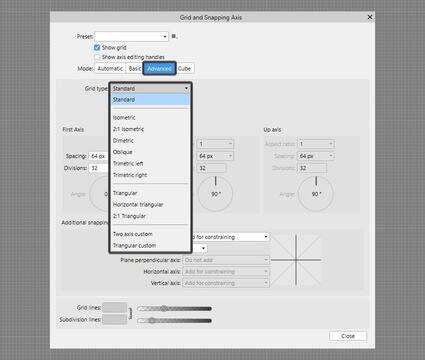Choose 2:1 Triangular grid type
Image resolution: width=425 pixels, height=360 pixels.
(x=150, y=216)
